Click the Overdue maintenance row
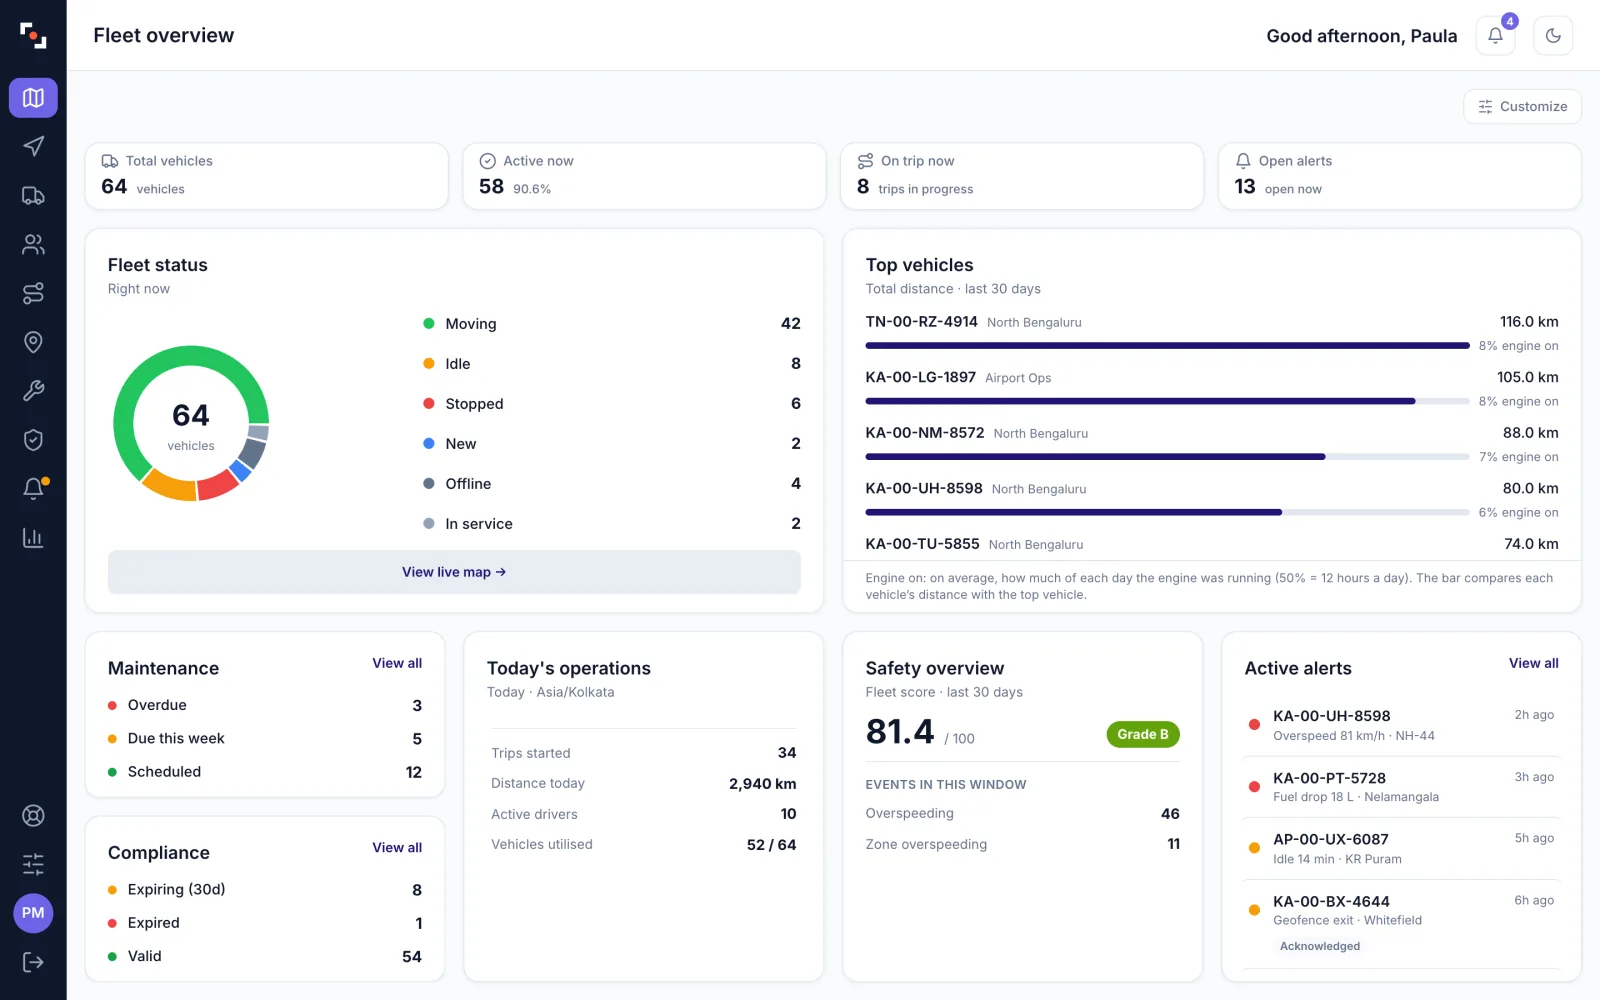The height and width of the screenshot is (1000, 1600). 265,705
